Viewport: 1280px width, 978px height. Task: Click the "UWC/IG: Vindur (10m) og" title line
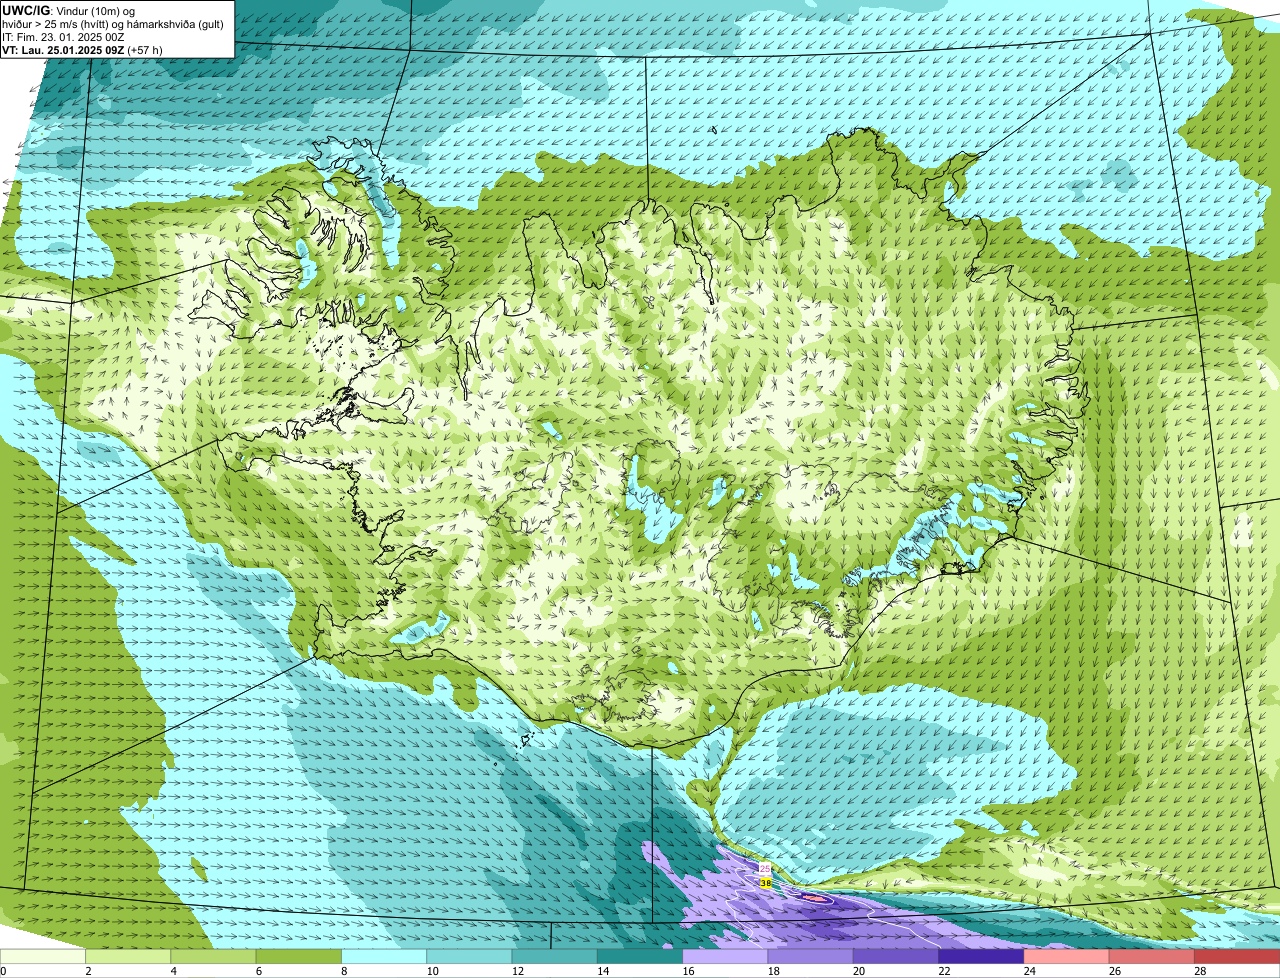pyautogui.click(x=68, y=10)
